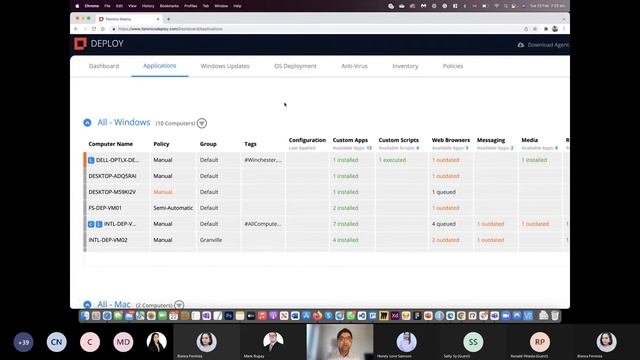The height and width of the screenshot is (360, 640).
Task: Go to the Anti-Virus tab
Action: click(x=354, y=66)
